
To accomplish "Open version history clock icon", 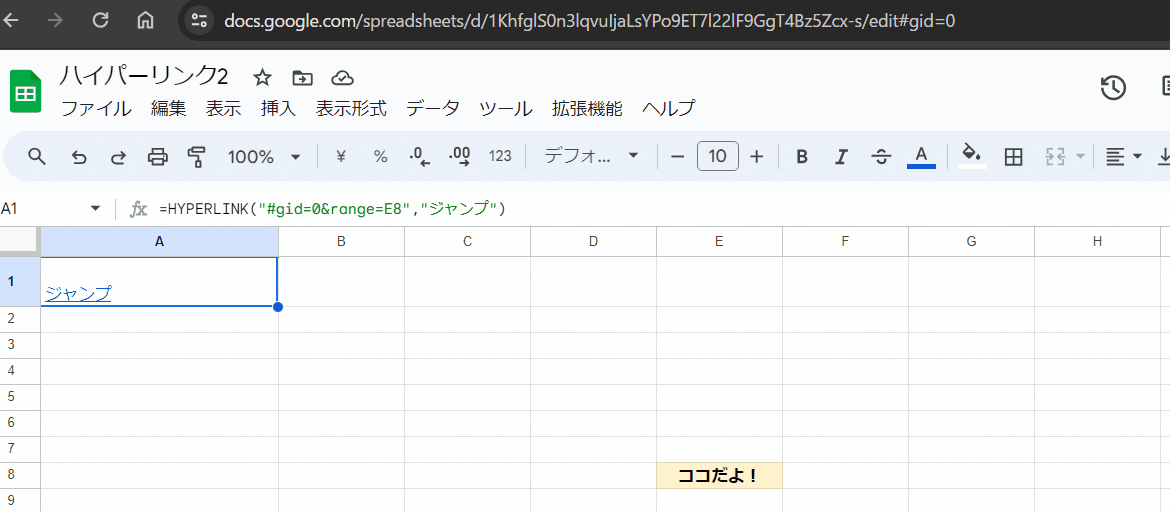I will [1113, 87].
